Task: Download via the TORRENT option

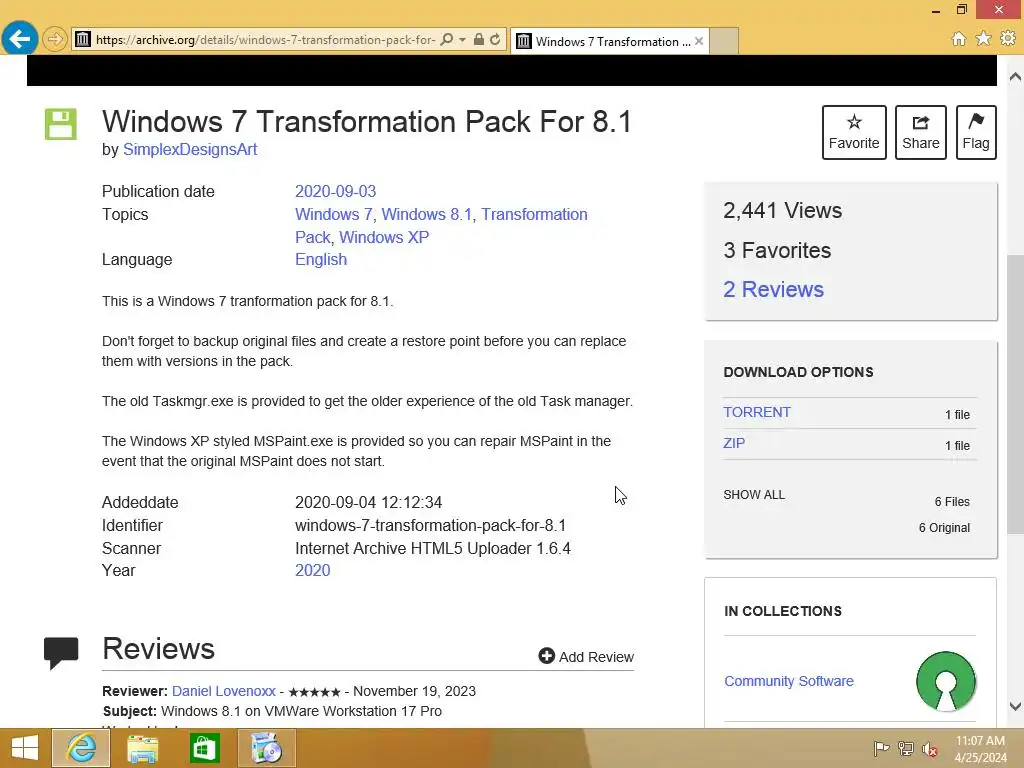Action: coord(757,412)
